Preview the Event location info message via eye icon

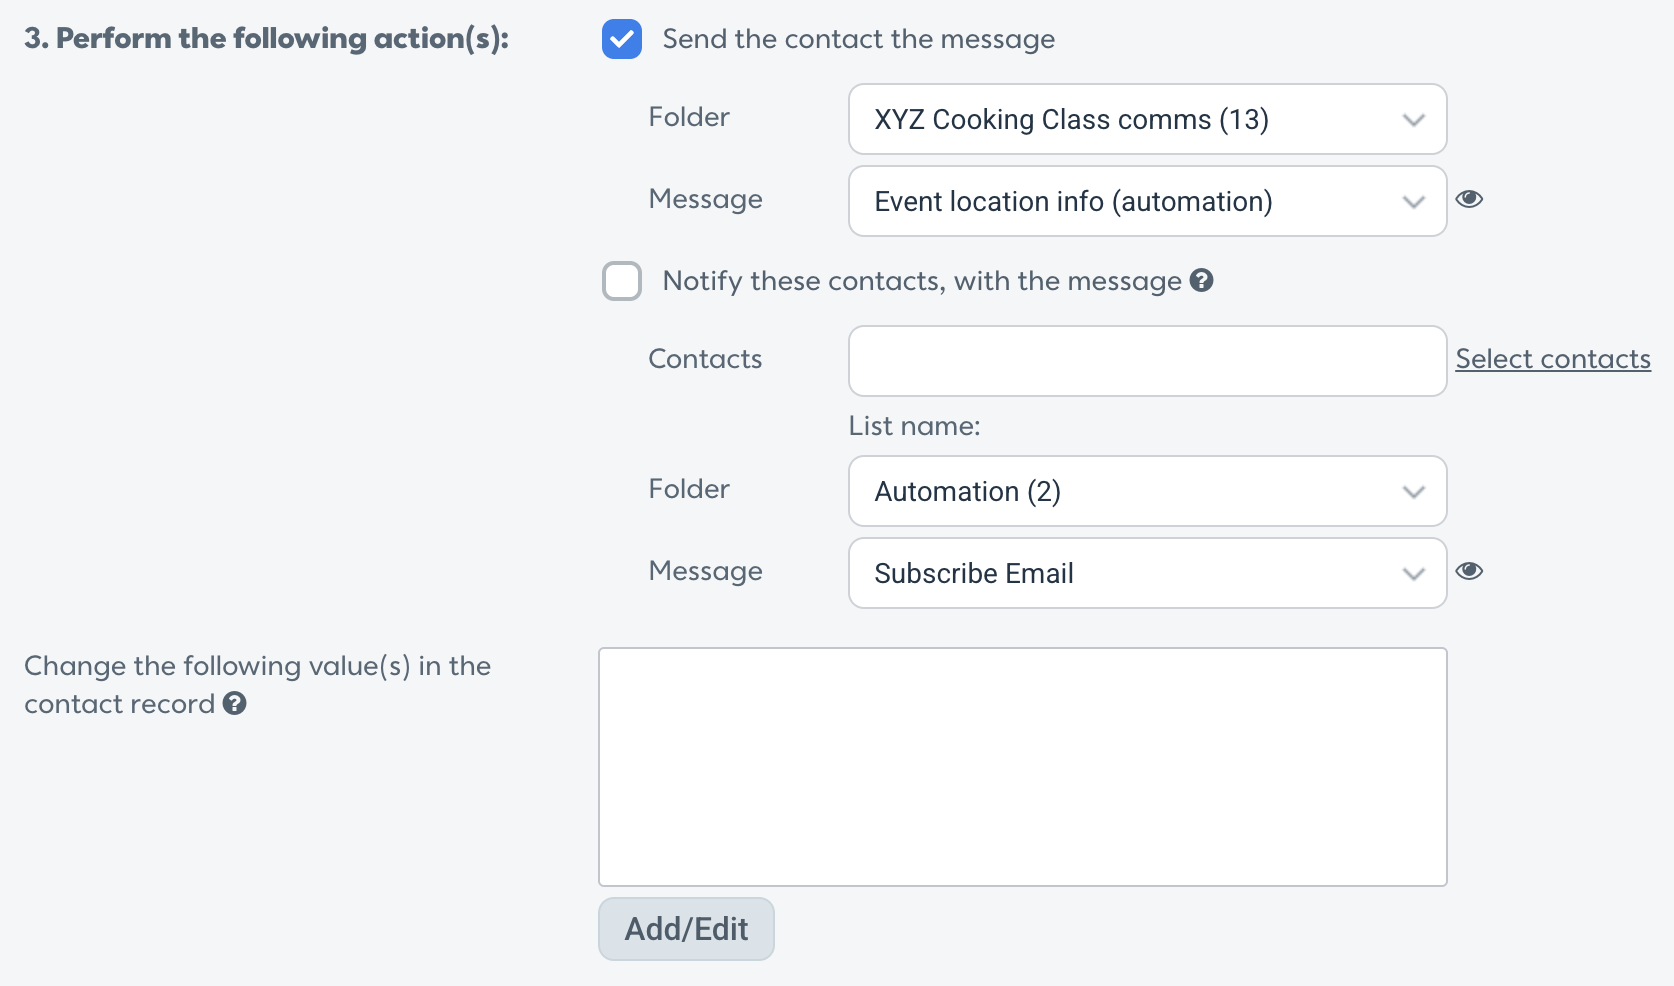click(x=1469, y=199)
